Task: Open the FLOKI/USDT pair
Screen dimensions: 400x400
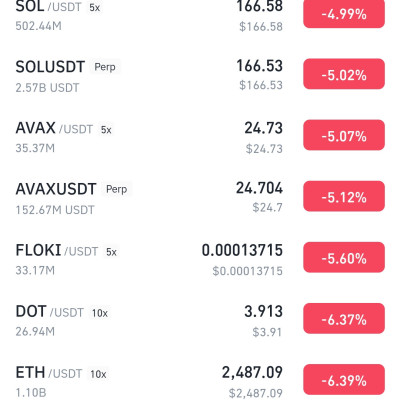Action: point(200,257)
